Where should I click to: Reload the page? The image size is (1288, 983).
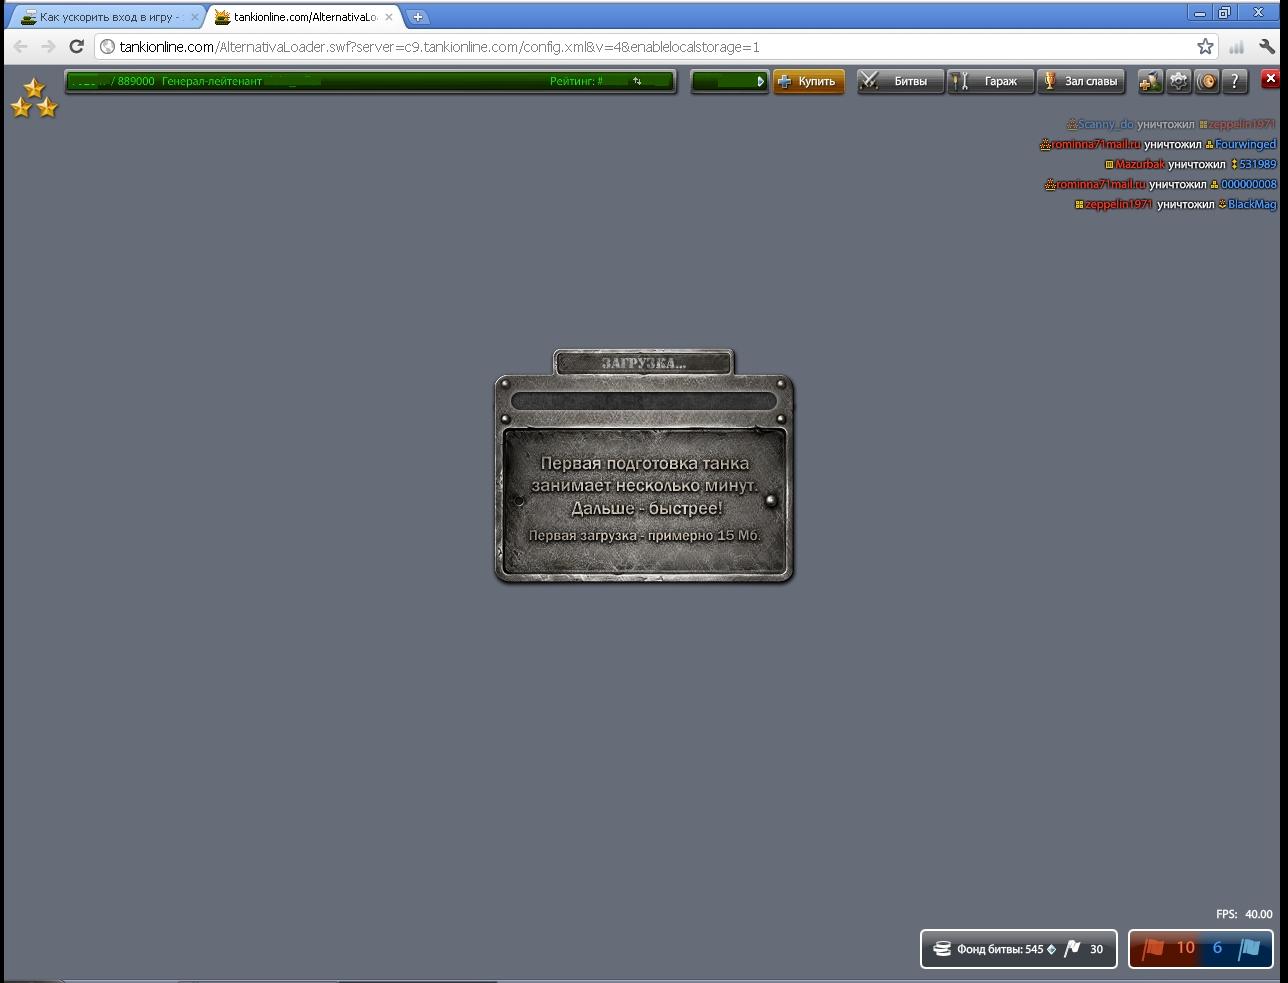coord(76,47)
